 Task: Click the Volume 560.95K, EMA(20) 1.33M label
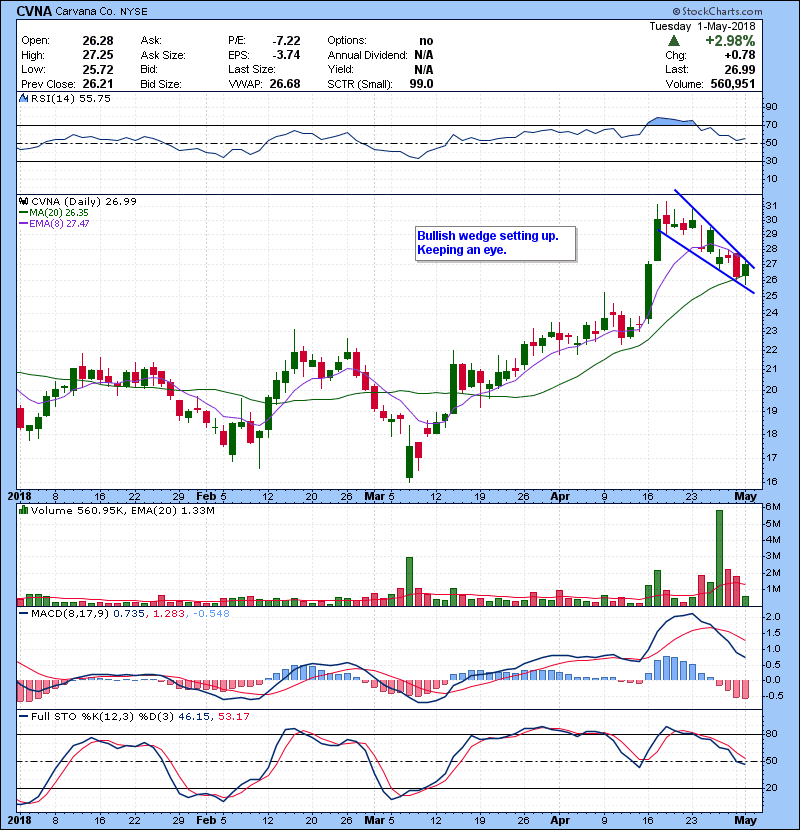122,510
